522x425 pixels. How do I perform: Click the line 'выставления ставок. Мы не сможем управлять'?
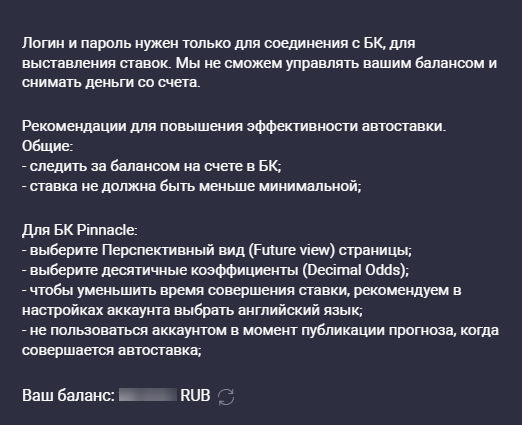click(260, 63)
